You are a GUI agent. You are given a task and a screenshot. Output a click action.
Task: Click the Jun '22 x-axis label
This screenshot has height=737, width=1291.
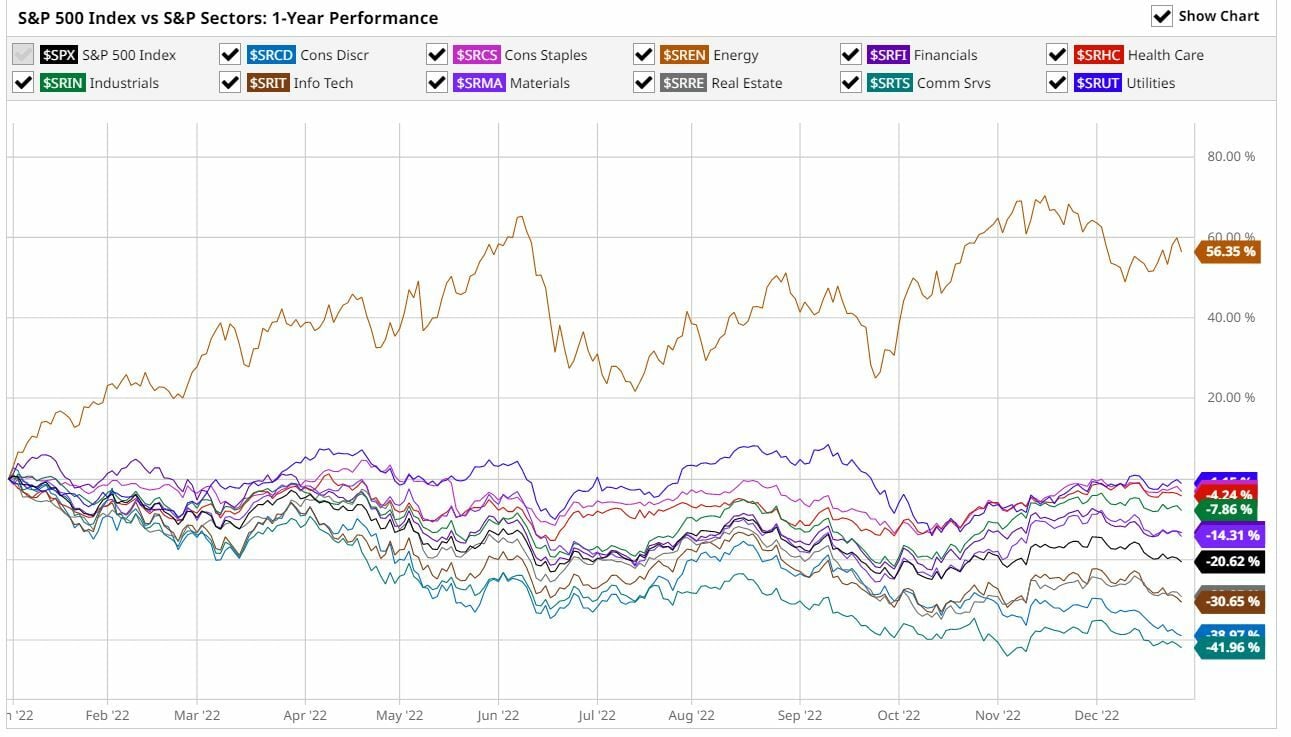pyautogui.click(x=498, y=715)
